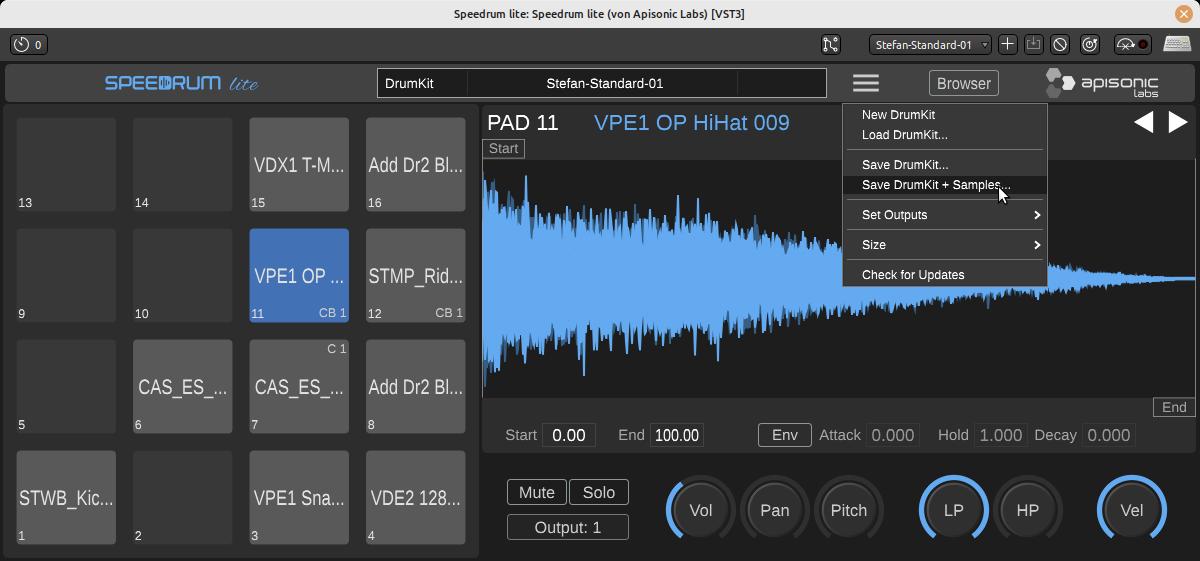Viewport: 1200px width, 561px height.
Task: Select pad 3 VPE1 Sna...
Action: pyautogui.click(x=299, y=498)
